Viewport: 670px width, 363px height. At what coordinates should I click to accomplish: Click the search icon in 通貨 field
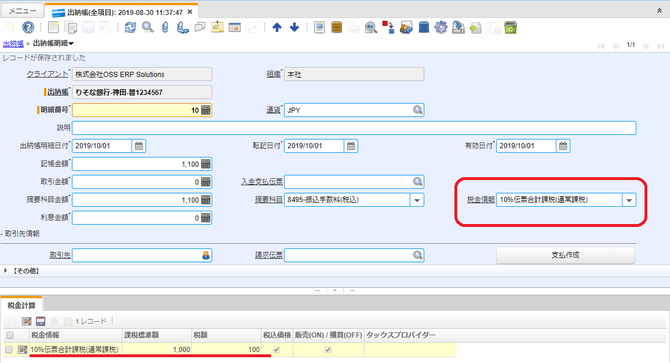pos(417,110)
